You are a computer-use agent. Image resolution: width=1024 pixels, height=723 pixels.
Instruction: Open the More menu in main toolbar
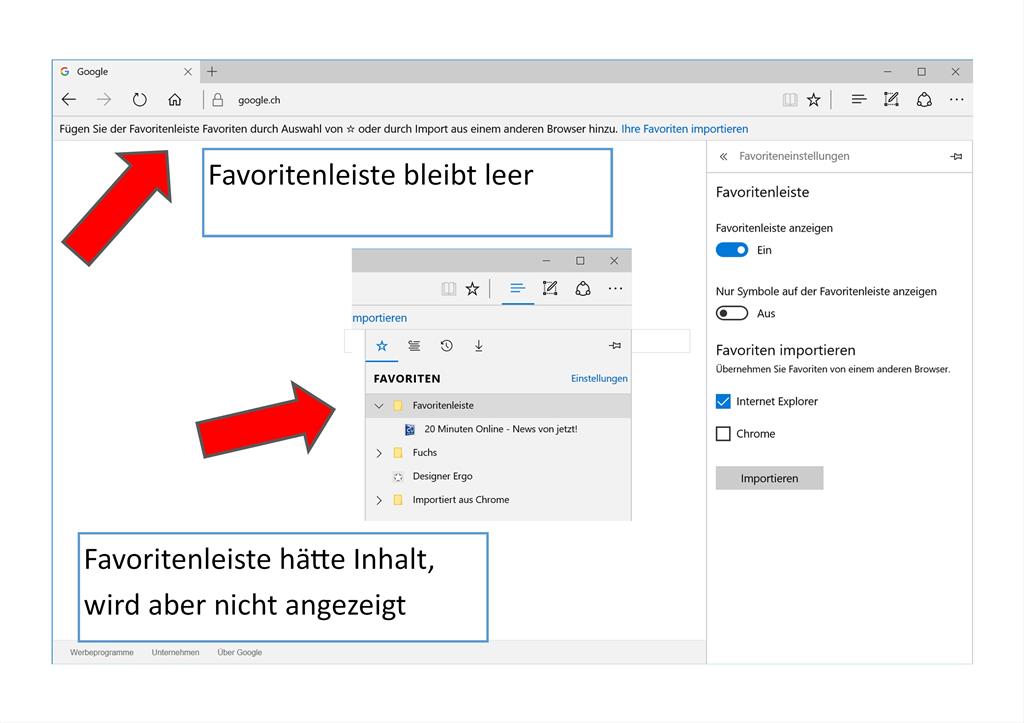957,99
